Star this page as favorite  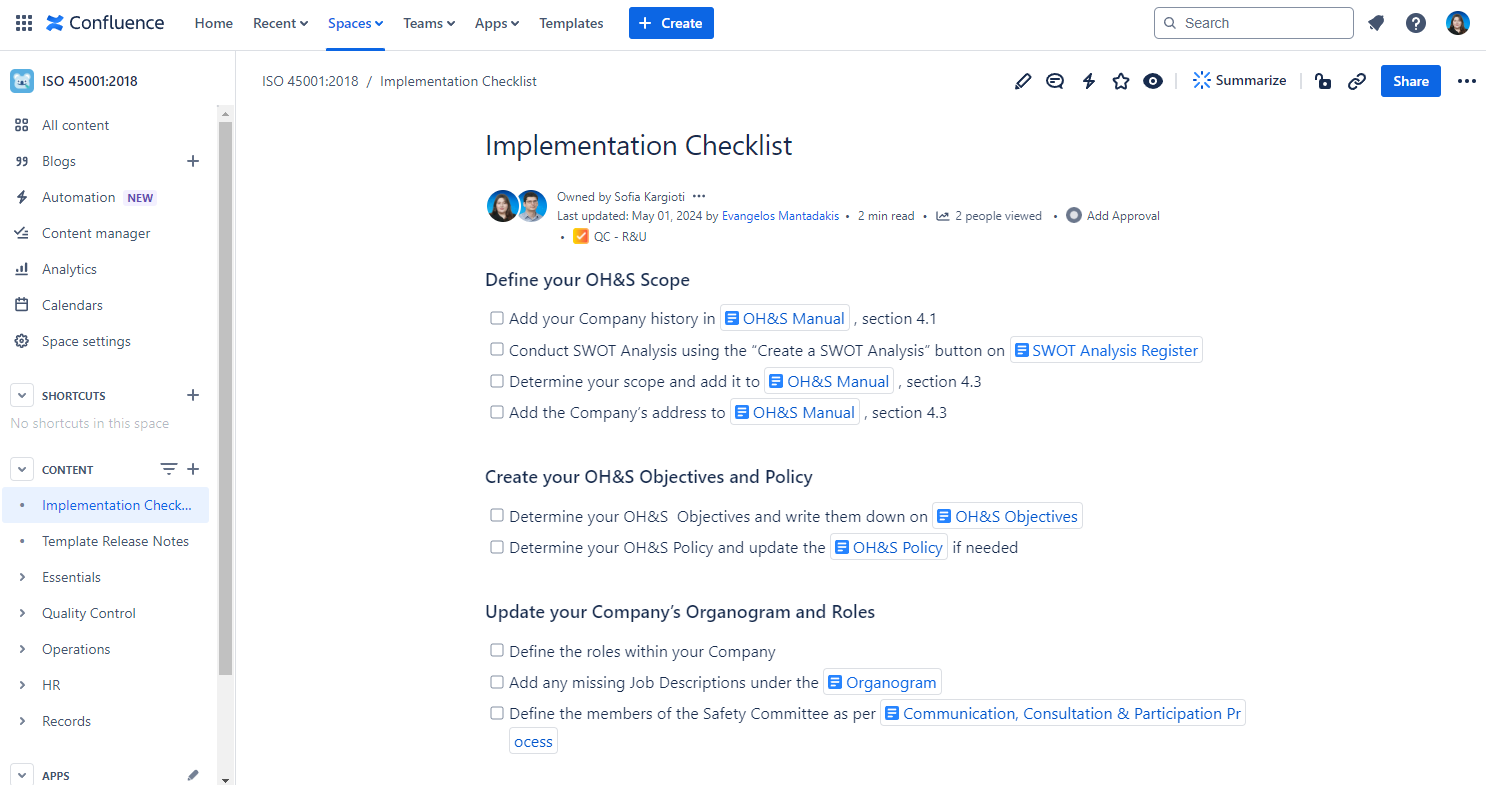[1121, 81]
